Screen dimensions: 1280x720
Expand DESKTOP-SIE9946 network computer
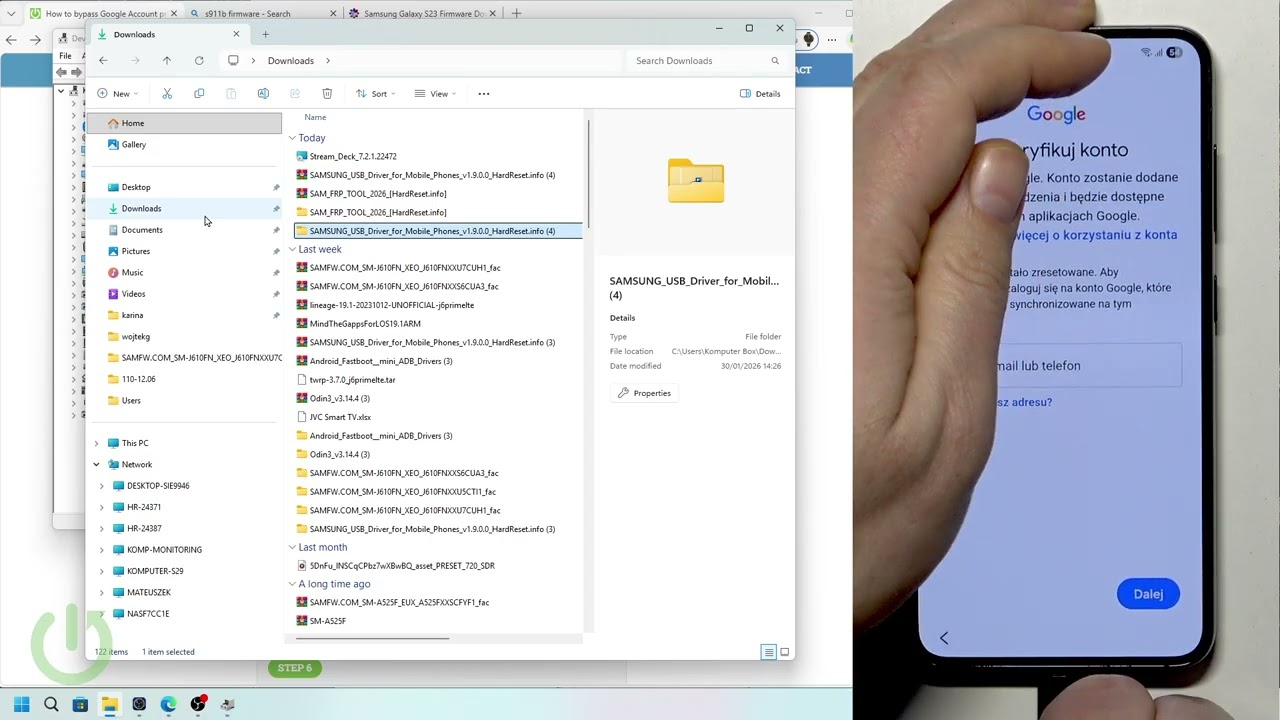[x=101, y=486]
